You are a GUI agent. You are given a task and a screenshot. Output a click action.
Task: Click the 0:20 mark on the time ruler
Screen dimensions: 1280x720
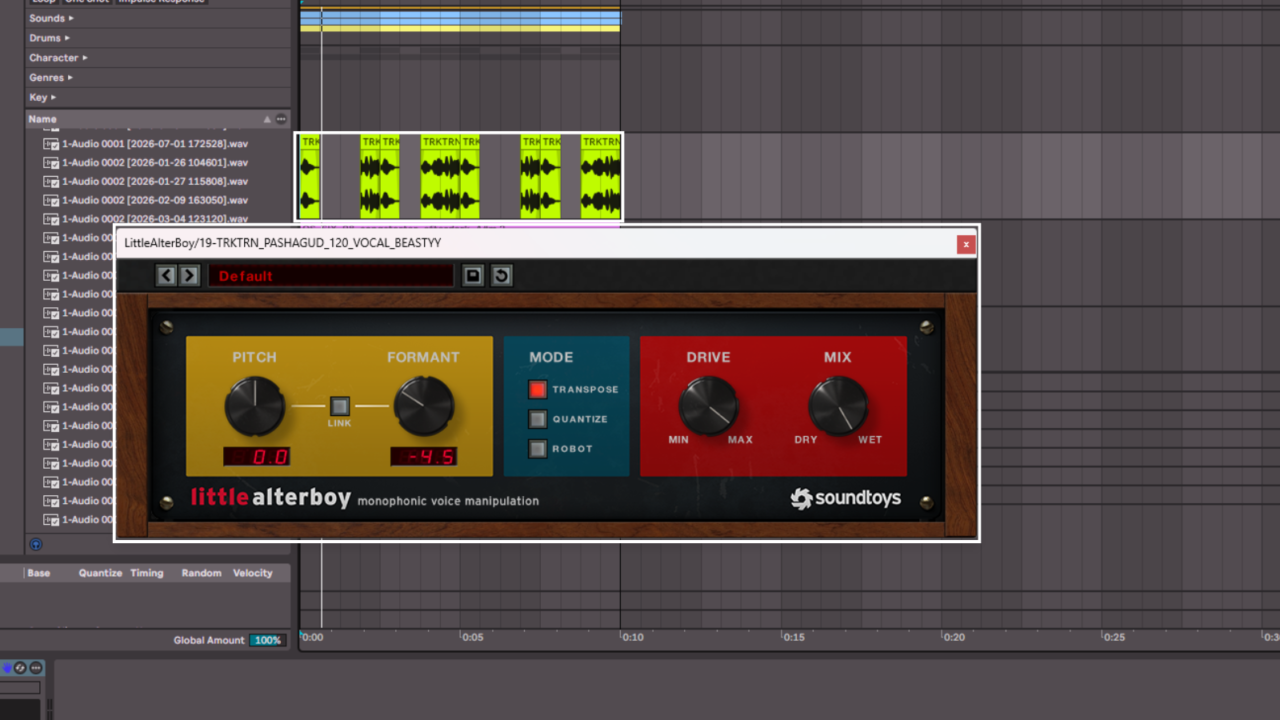click(x=954, y=637)
